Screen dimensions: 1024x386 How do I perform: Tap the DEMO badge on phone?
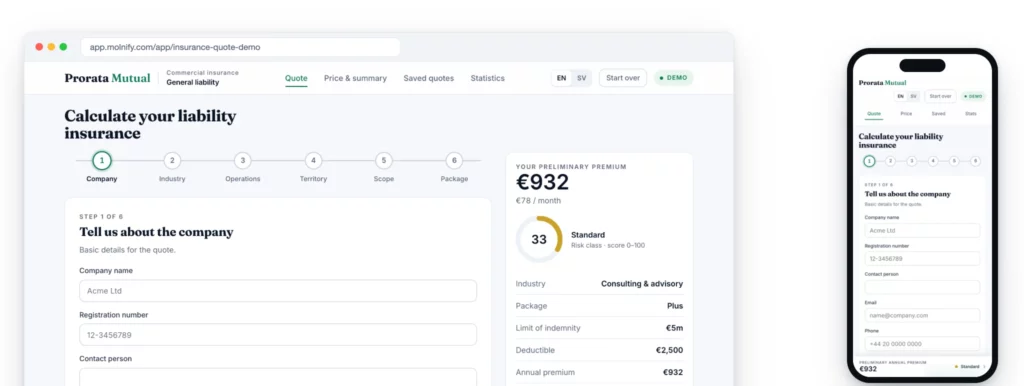[972, 96]
